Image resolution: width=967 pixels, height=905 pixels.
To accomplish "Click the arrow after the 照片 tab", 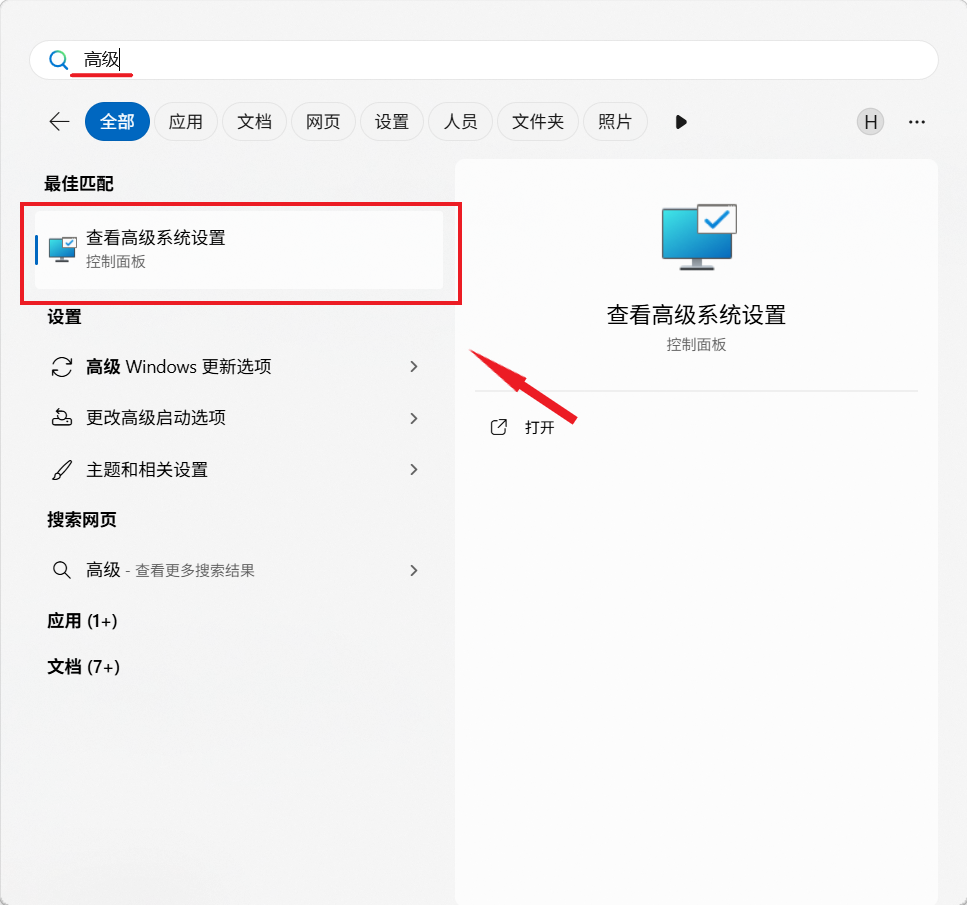I will [x=681, y=121].
